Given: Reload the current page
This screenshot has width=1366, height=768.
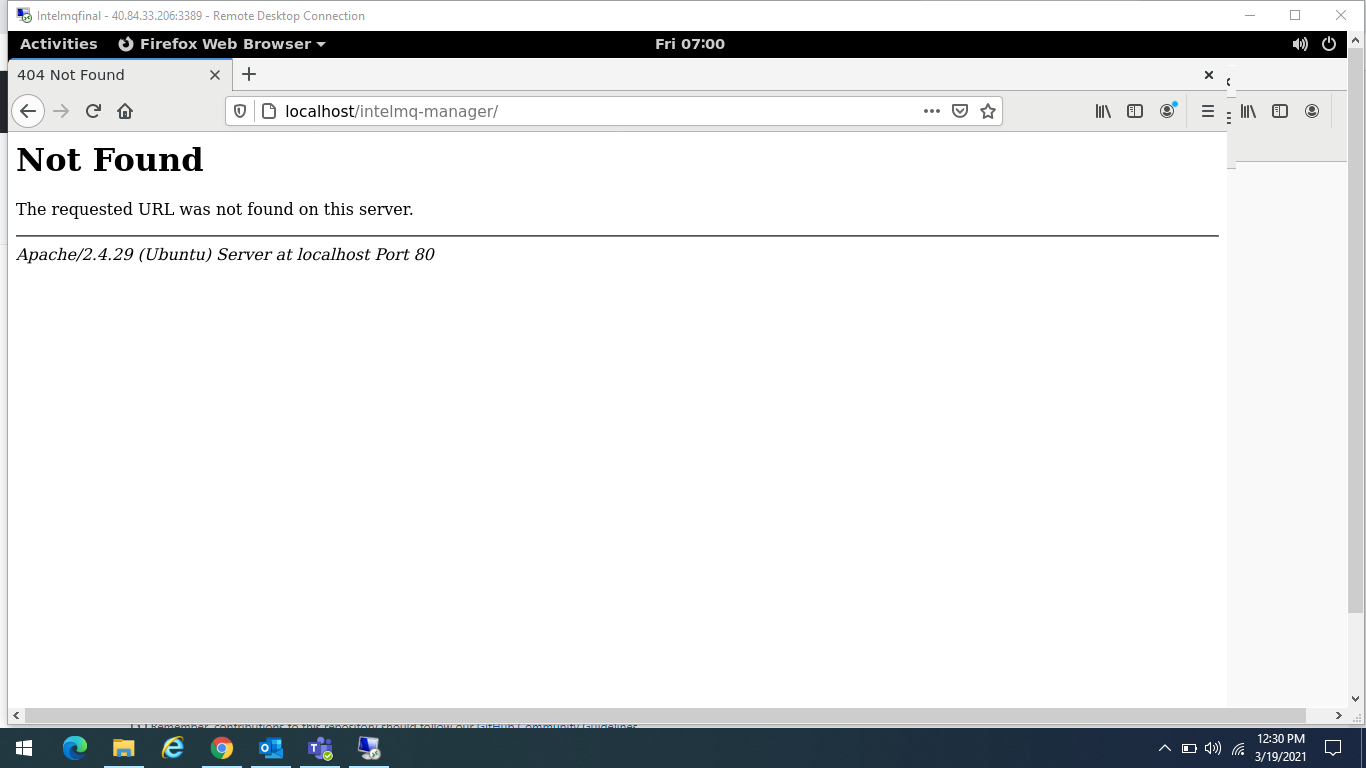Looking at the screenshot, I should coord(93,111).
